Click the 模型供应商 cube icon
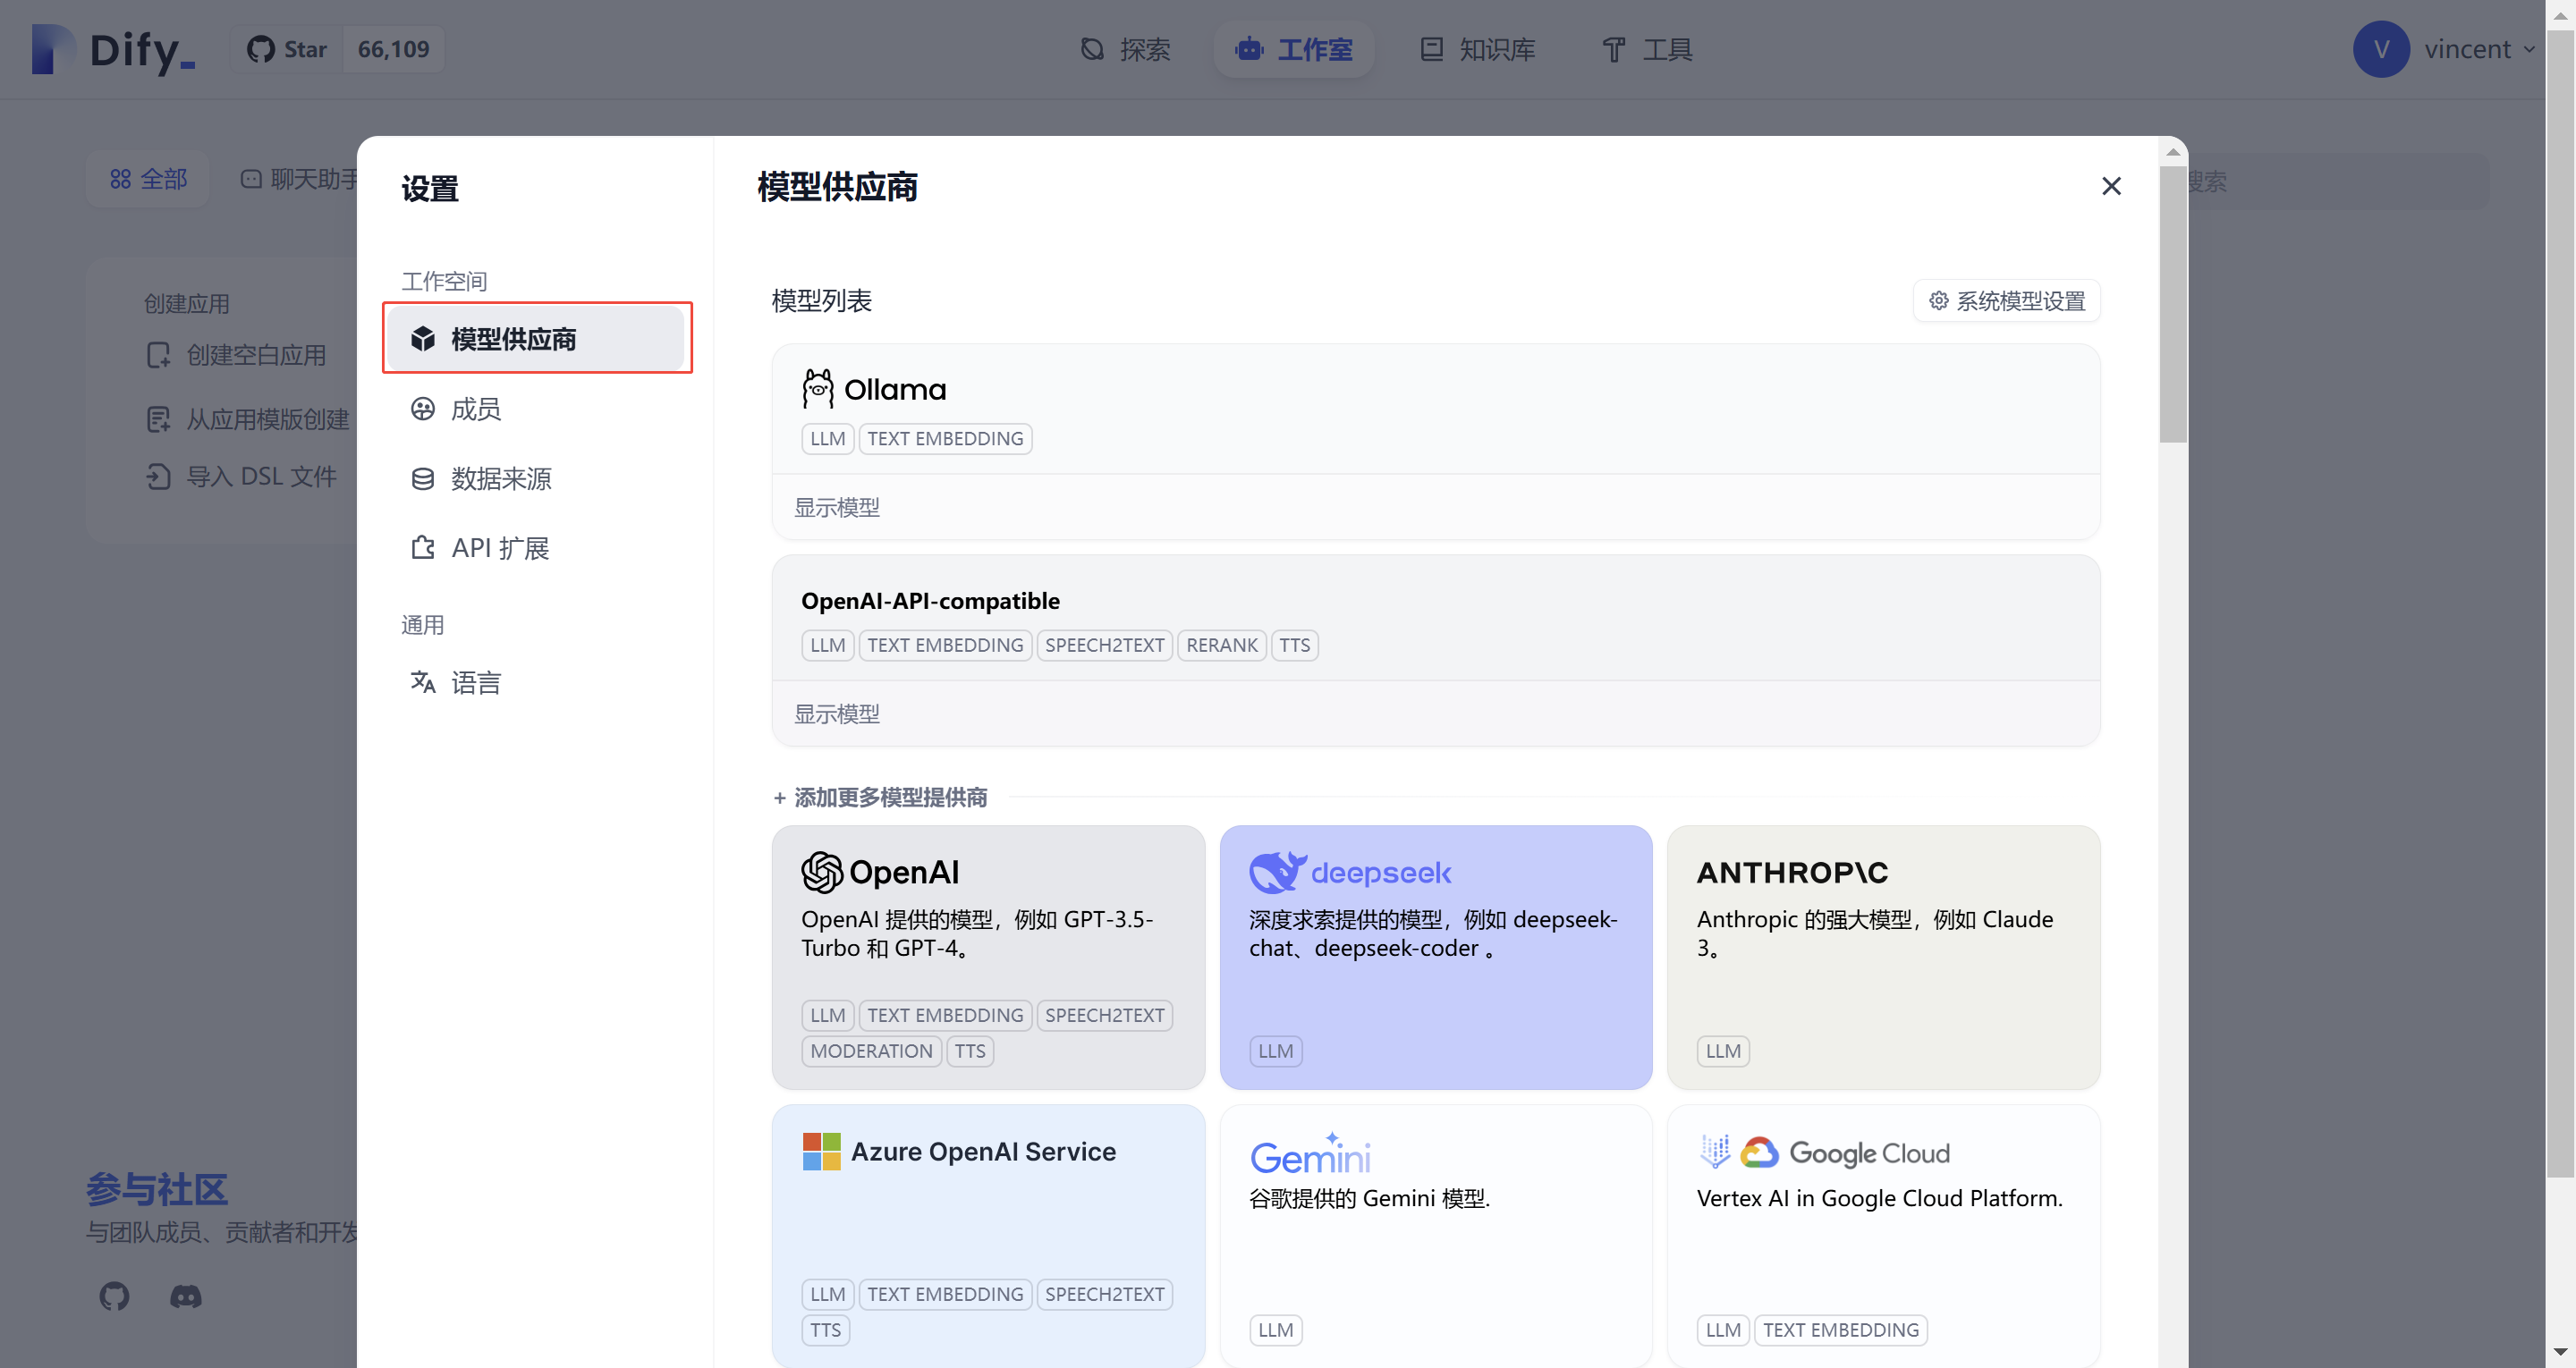Screen dimensions: 2576x1368 (423, 338)
